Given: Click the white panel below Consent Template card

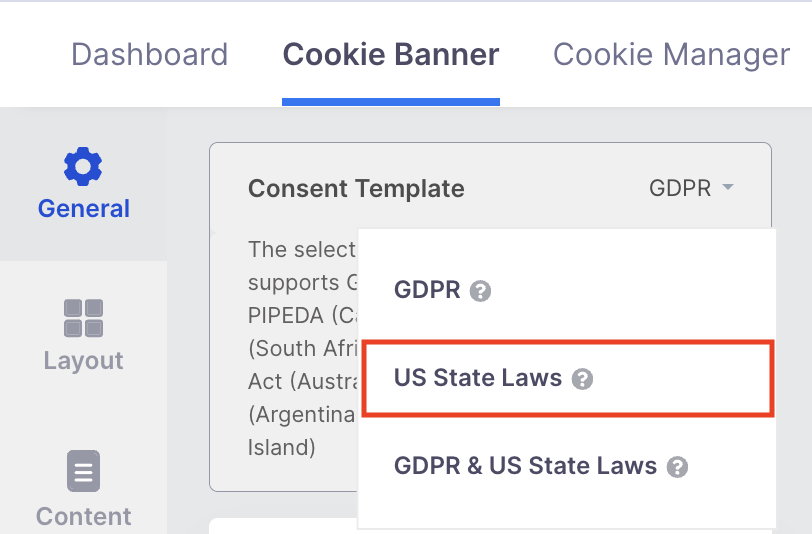Looking at the screenshot, I should click(x=283, y=525).
